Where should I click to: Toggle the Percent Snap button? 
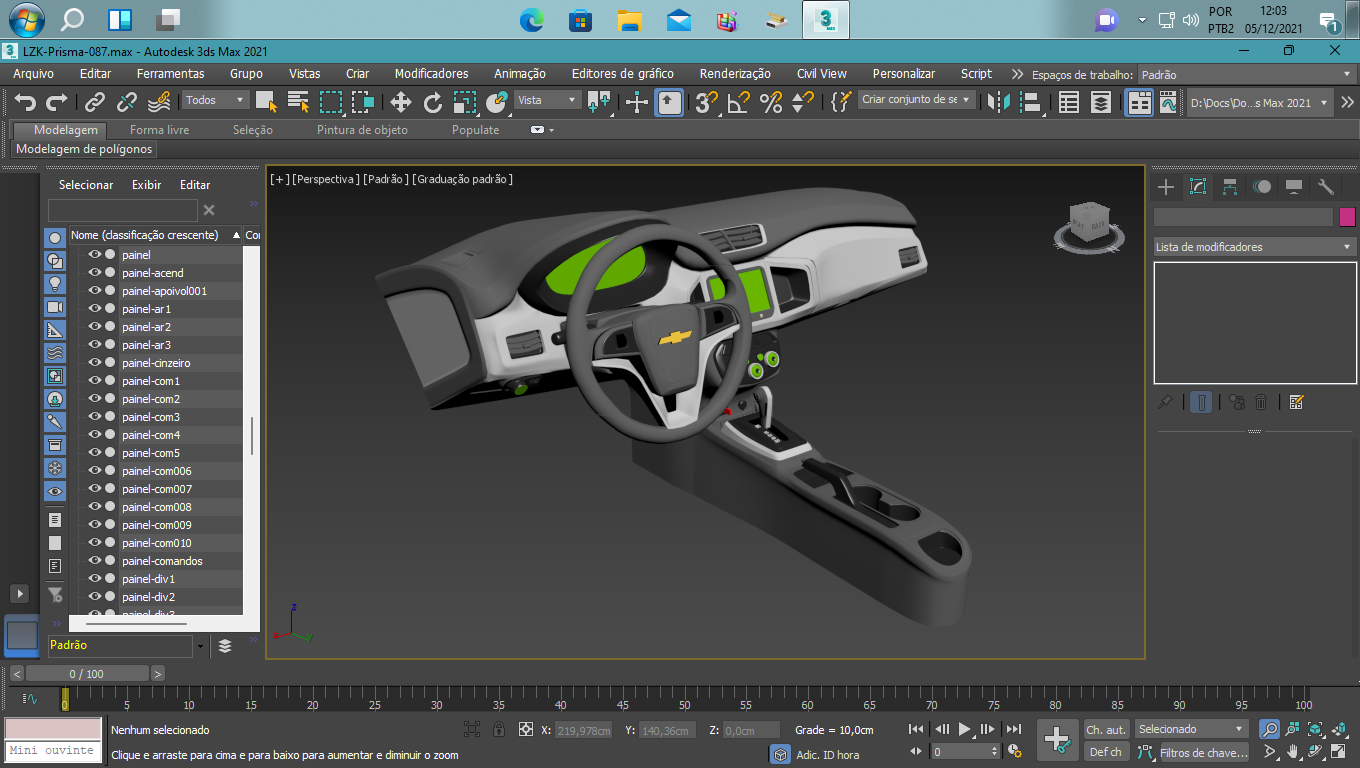point(771,102)
